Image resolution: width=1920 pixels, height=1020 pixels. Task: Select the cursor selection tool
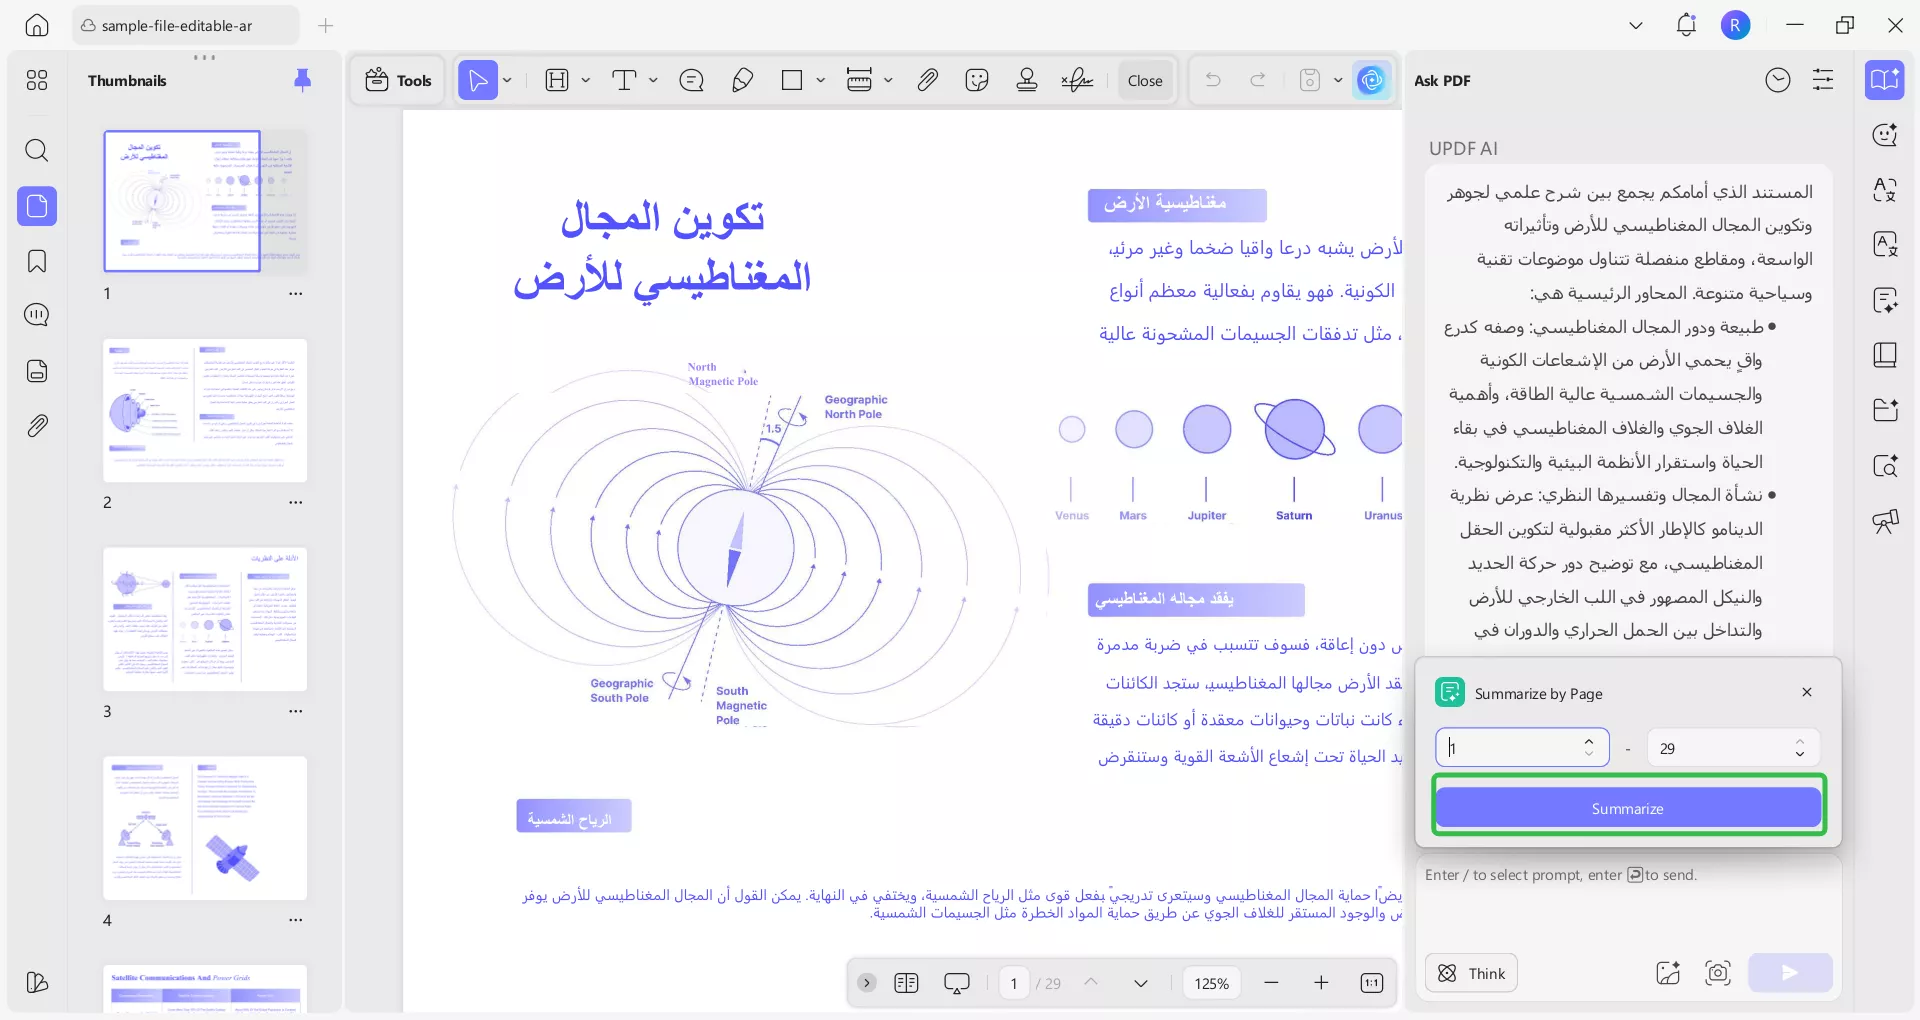pyautogui.click(x=477, y=80)
